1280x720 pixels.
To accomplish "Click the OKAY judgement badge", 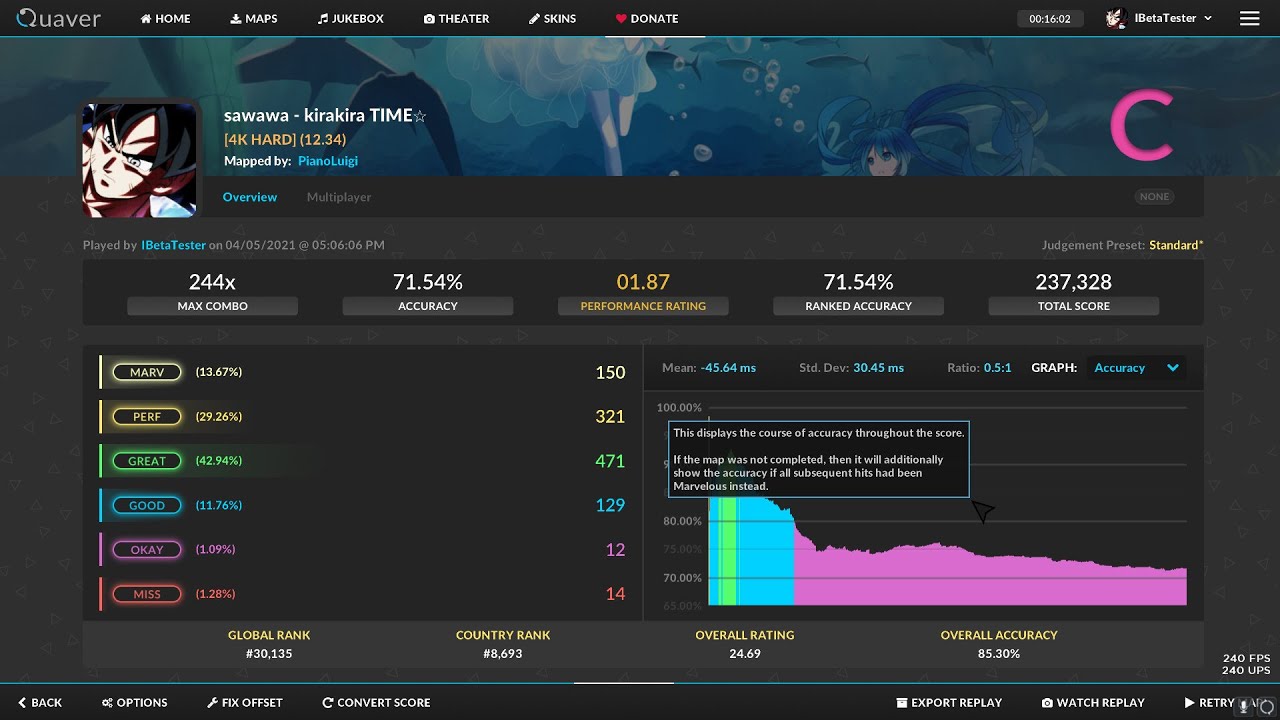I will coord(147,549).
